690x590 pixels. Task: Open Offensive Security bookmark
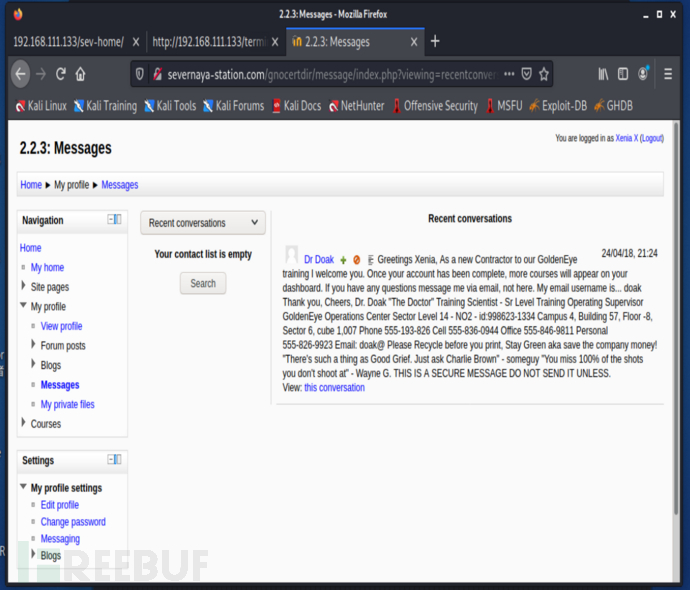click(x=435, y=106)
